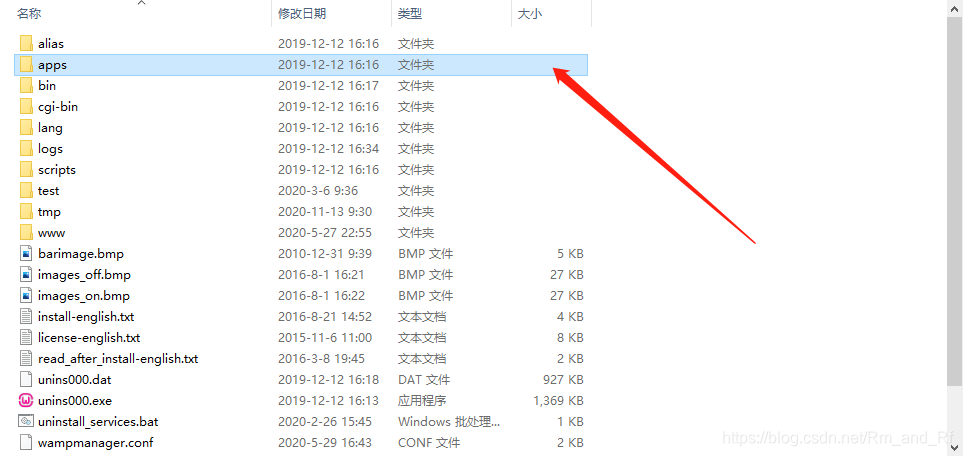The image size is (963, 456).
Task: Sort by the 名称 column header
Action: pos(29,13)
